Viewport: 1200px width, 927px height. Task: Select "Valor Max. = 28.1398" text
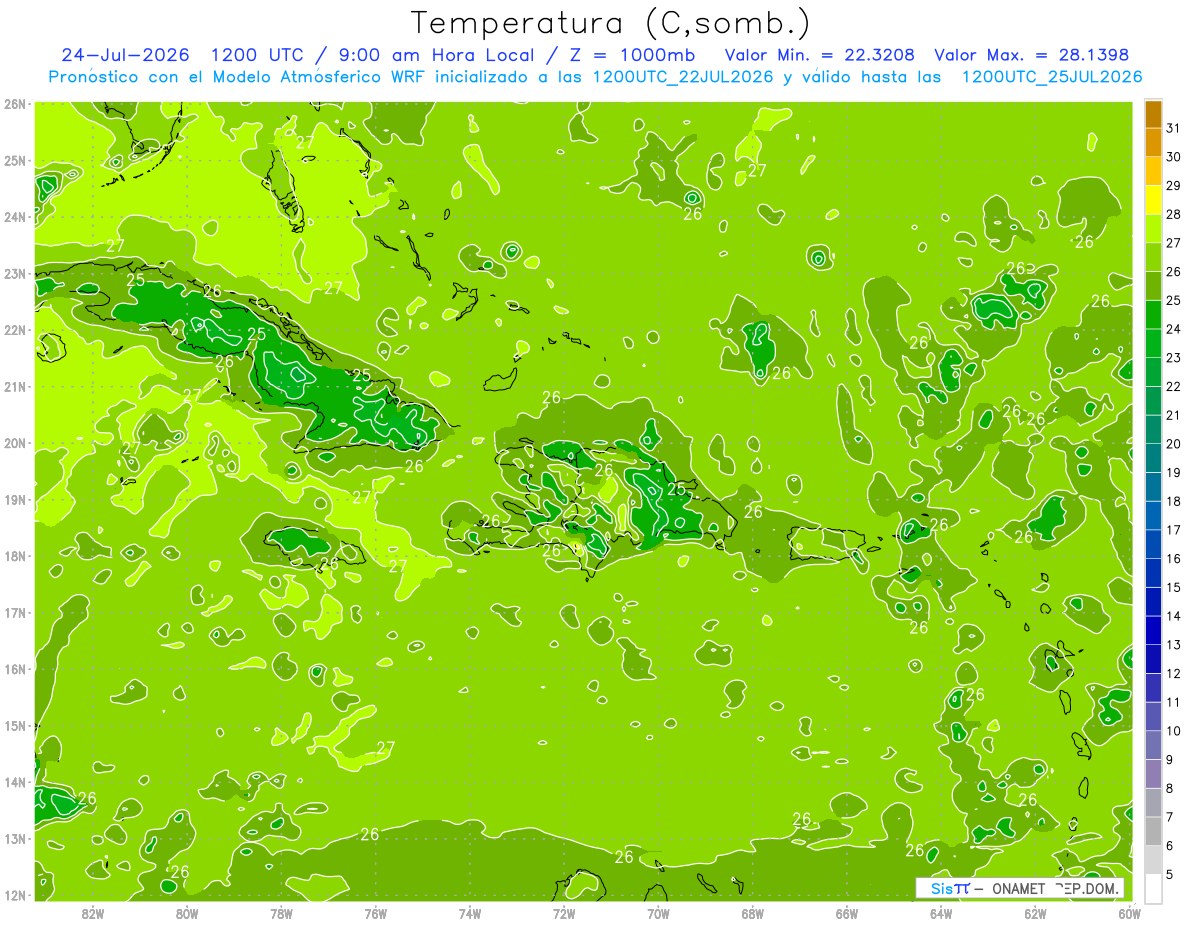tap(1031, 55)
